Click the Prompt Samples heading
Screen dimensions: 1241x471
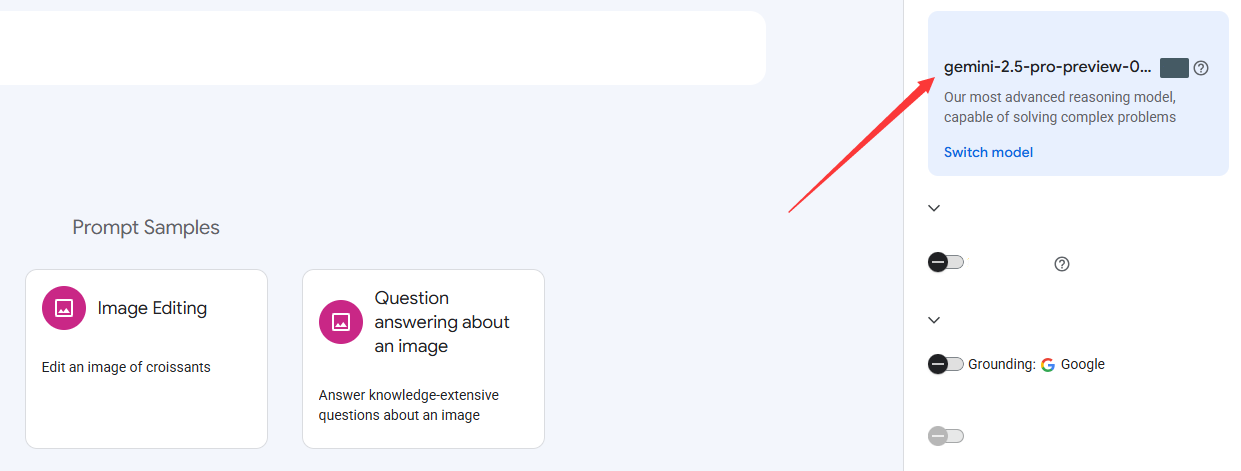pos(146,227)
